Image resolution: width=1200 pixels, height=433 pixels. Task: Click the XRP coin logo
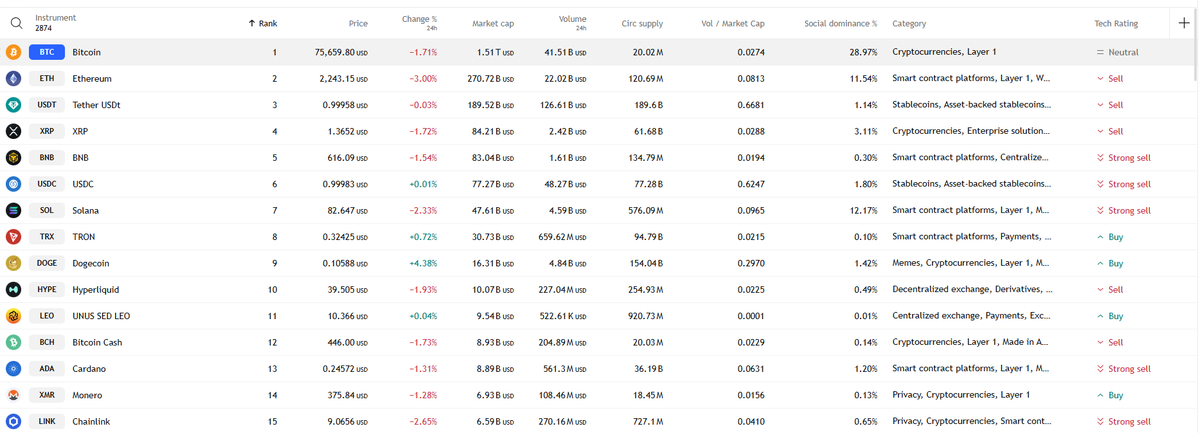(x=14, y=131)
